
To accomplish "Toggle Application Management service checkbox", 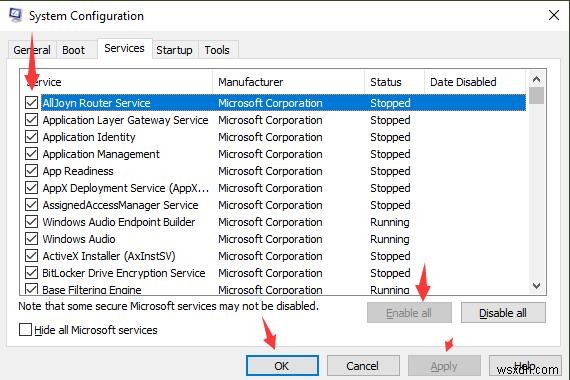I will click(32, 154).
